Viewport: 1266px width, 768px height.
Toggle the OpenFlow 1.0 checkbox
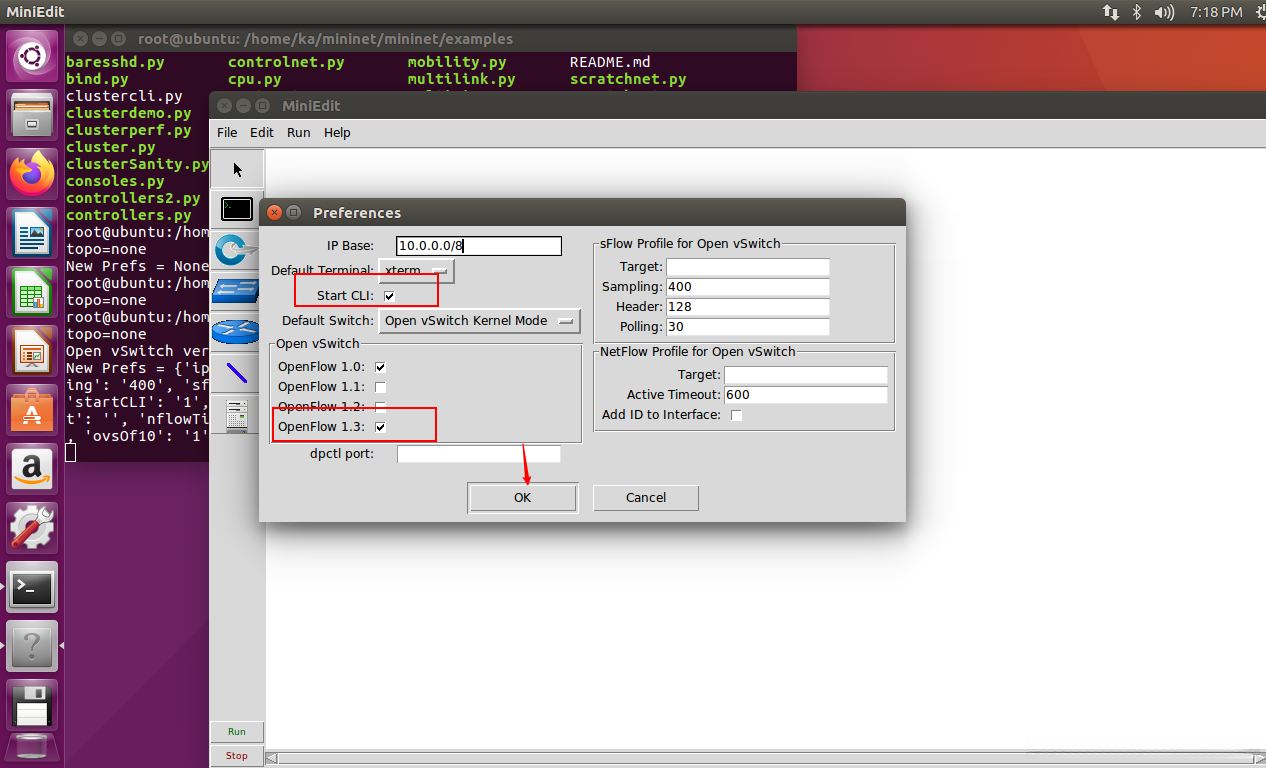click(380, 367)
